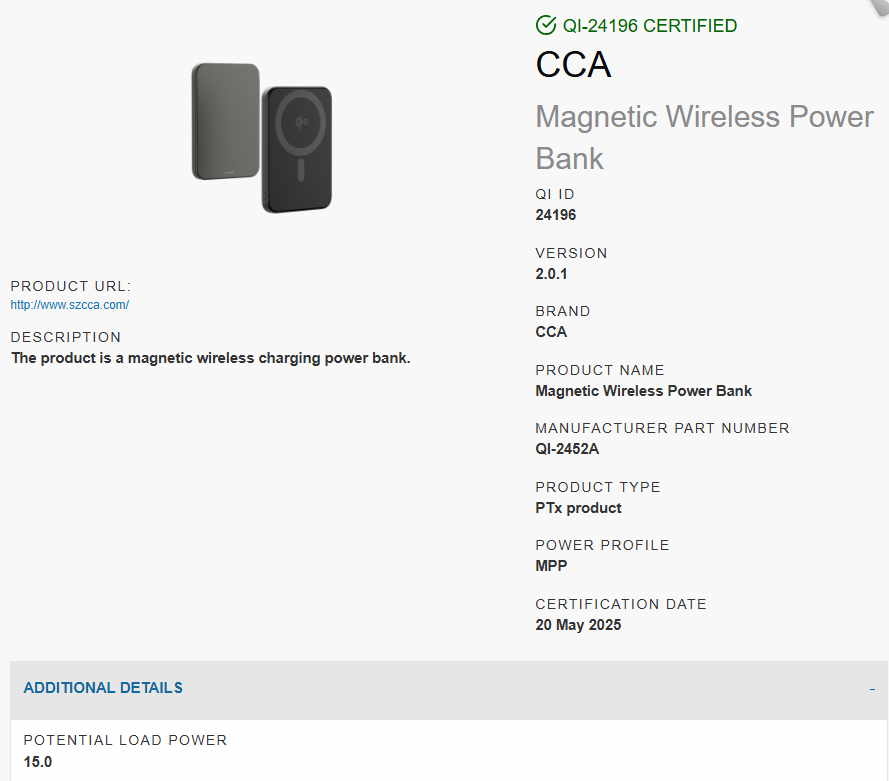
Task: Click the power bank product image
Action: pyautogui.click(x=262, y=138)
